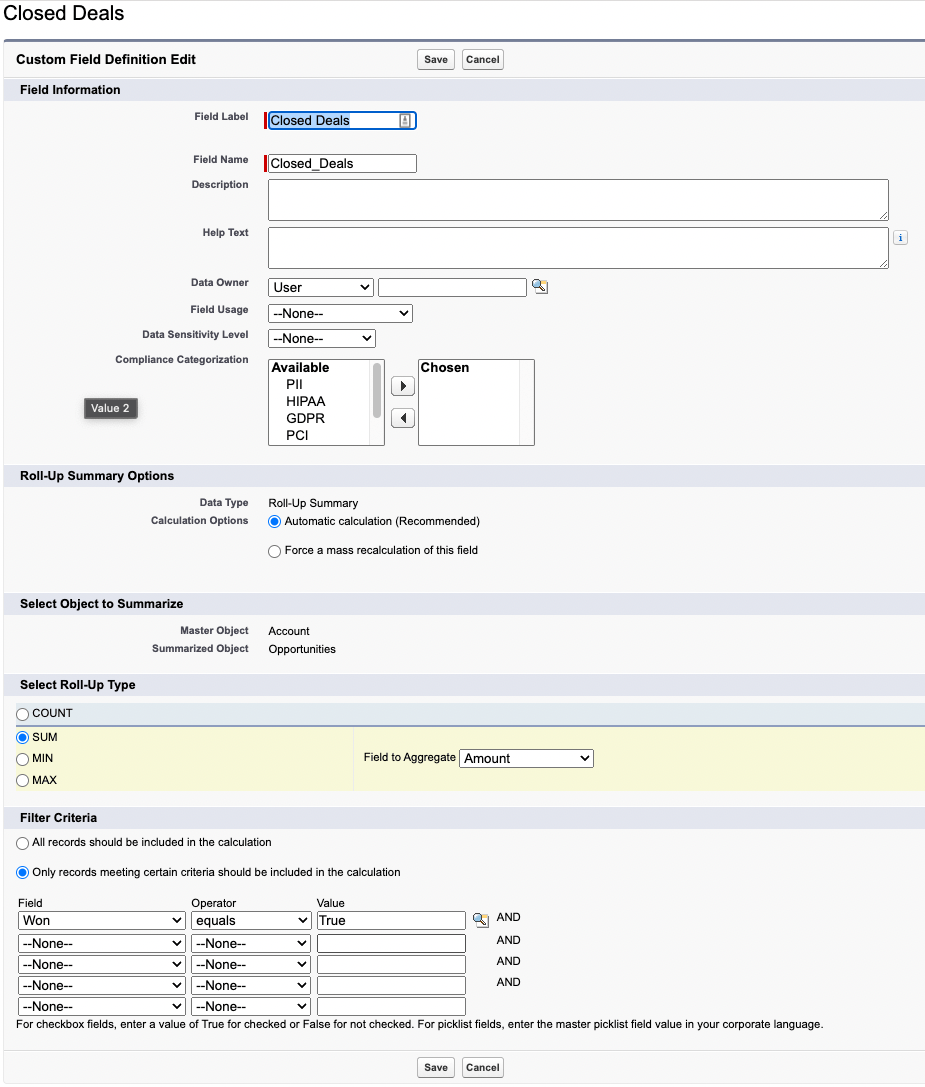
Task: Select MIN as the roll-up type
Action: tap(21, 758)
